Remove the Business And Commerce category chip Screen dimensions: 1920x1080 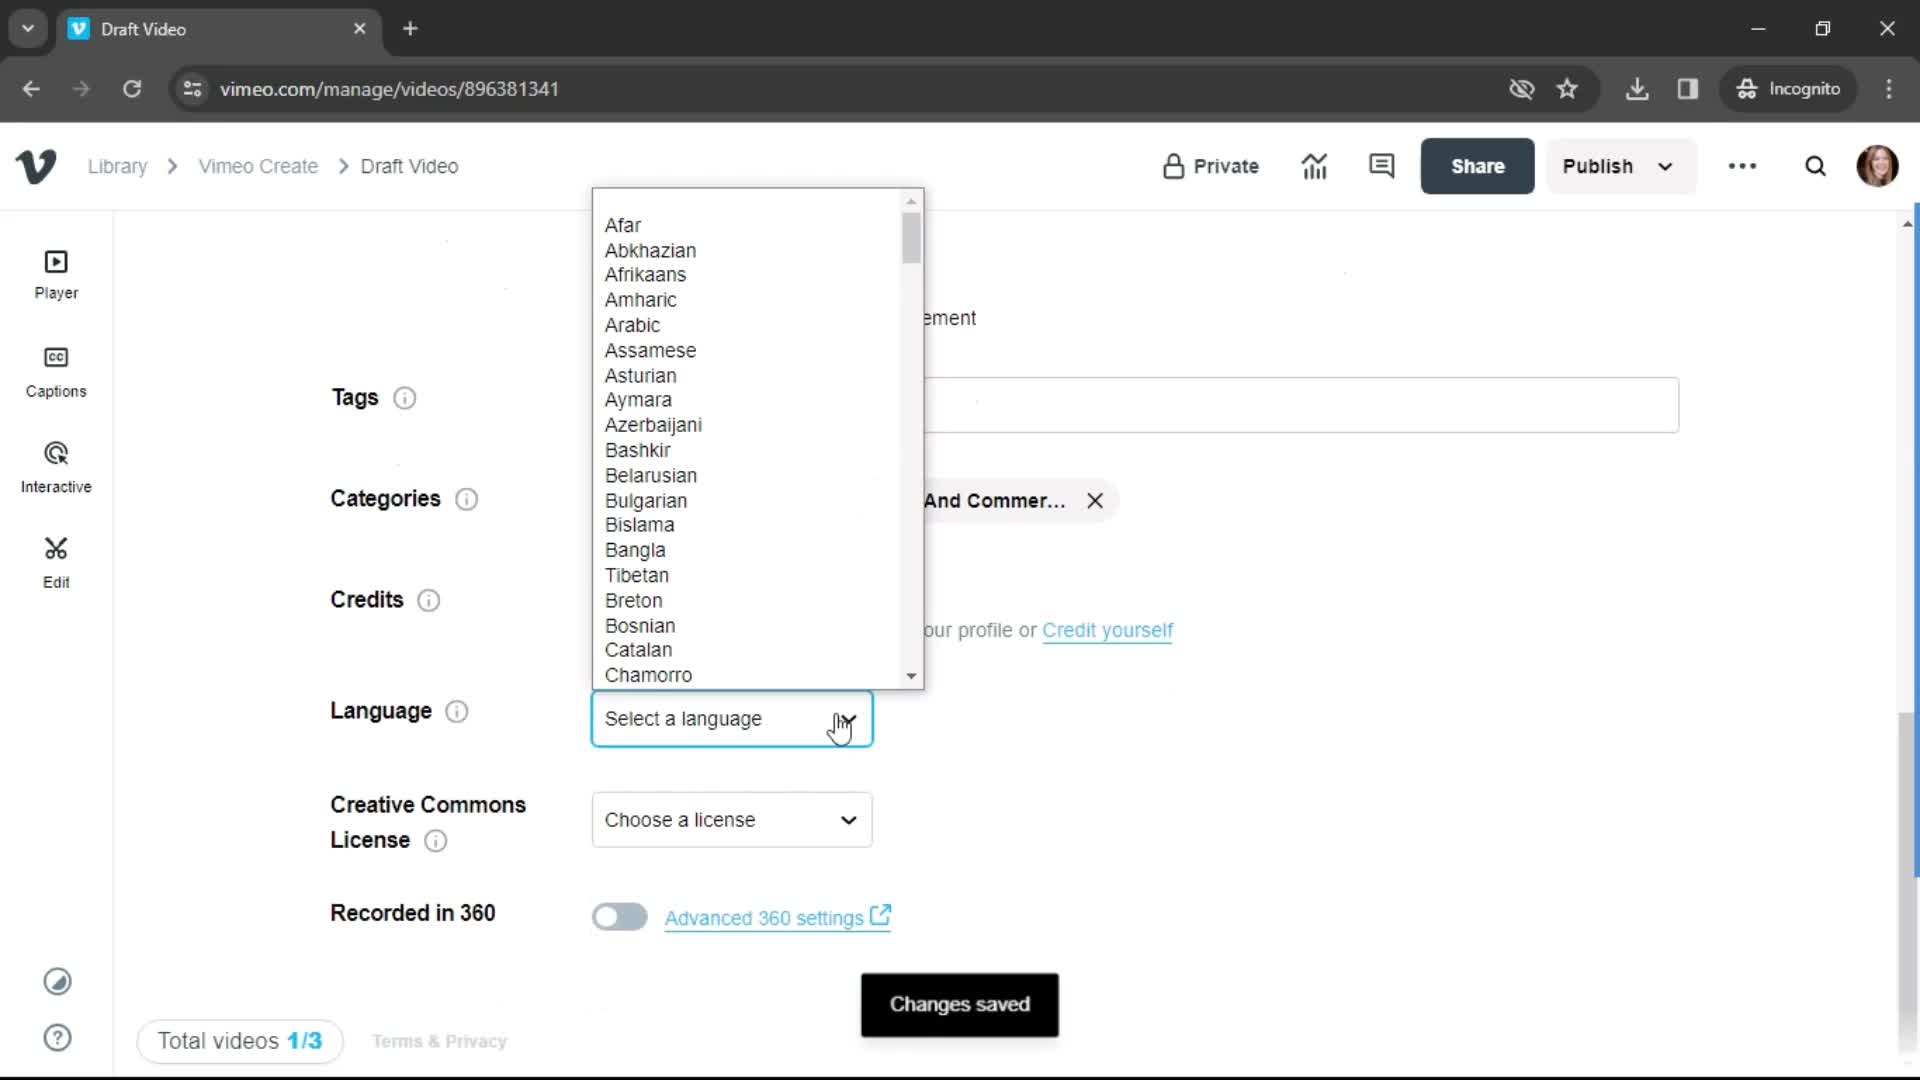[x=1095, y=501]
